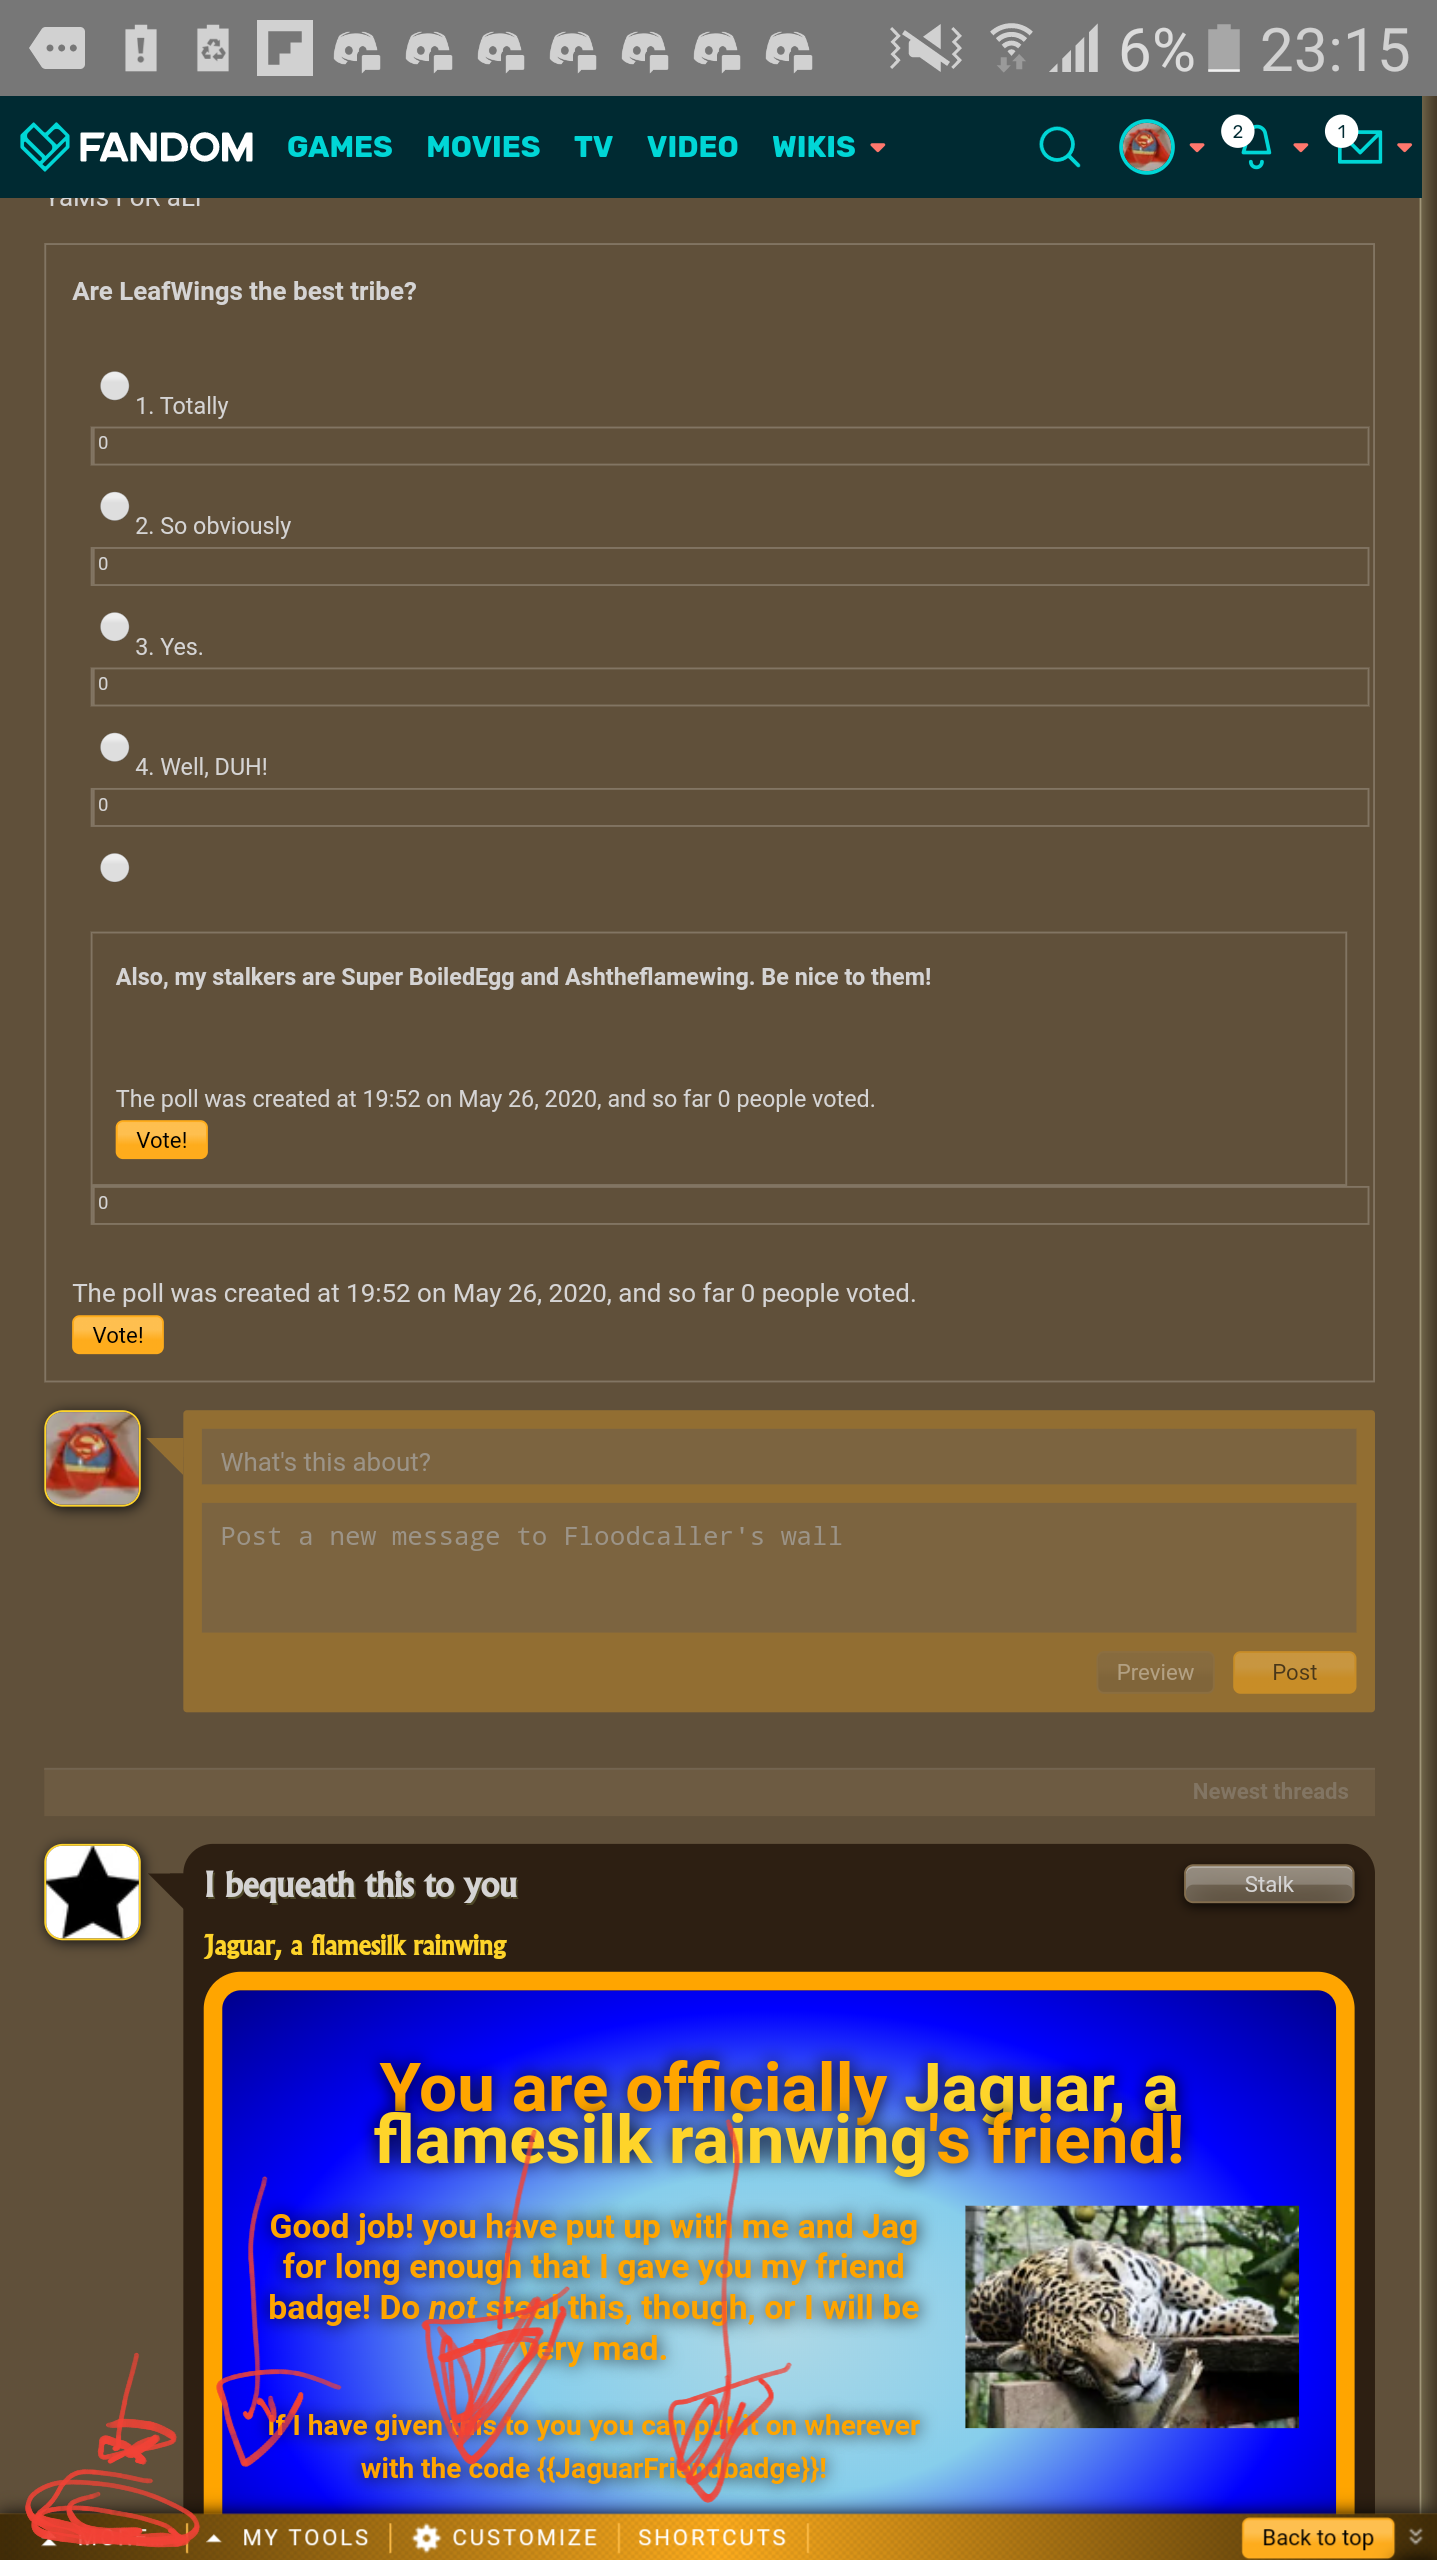The height and width of the screenshot is (2560, 1437).
Task: Click the Stalk button on the thread
Action: coord(1268,1884)
